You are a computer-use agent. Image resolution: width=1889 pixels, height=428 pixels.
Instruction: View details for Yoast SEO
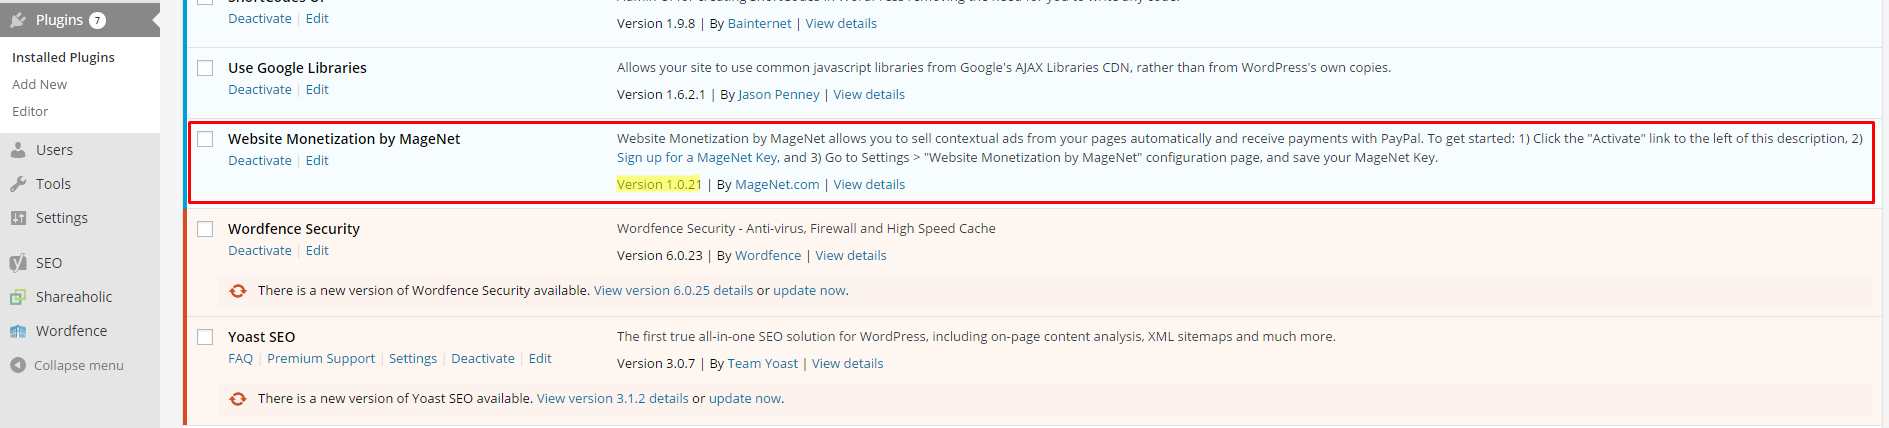pos(848,363)
